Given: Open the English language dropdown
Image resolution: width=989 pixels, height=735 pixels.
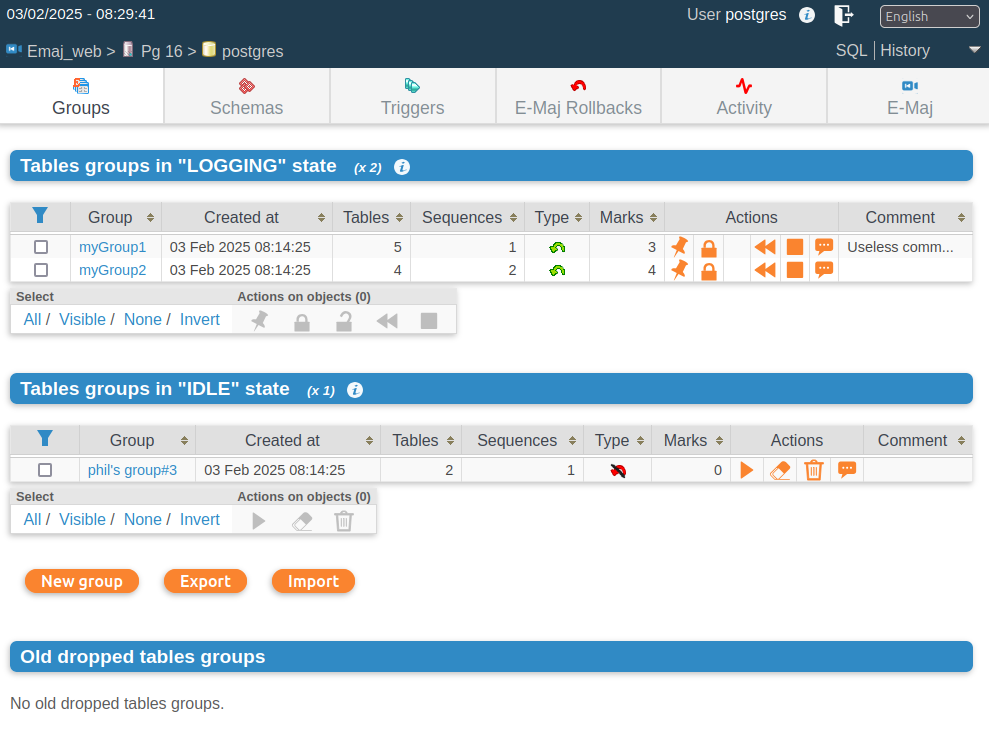Looking at the screenshot, I should click(x=929, y=16).
